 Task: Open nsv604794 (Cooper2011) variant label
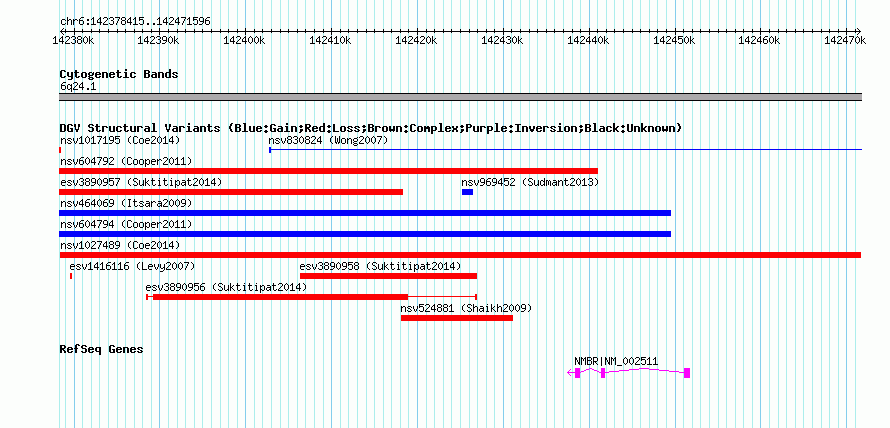[x=126, y=224]
